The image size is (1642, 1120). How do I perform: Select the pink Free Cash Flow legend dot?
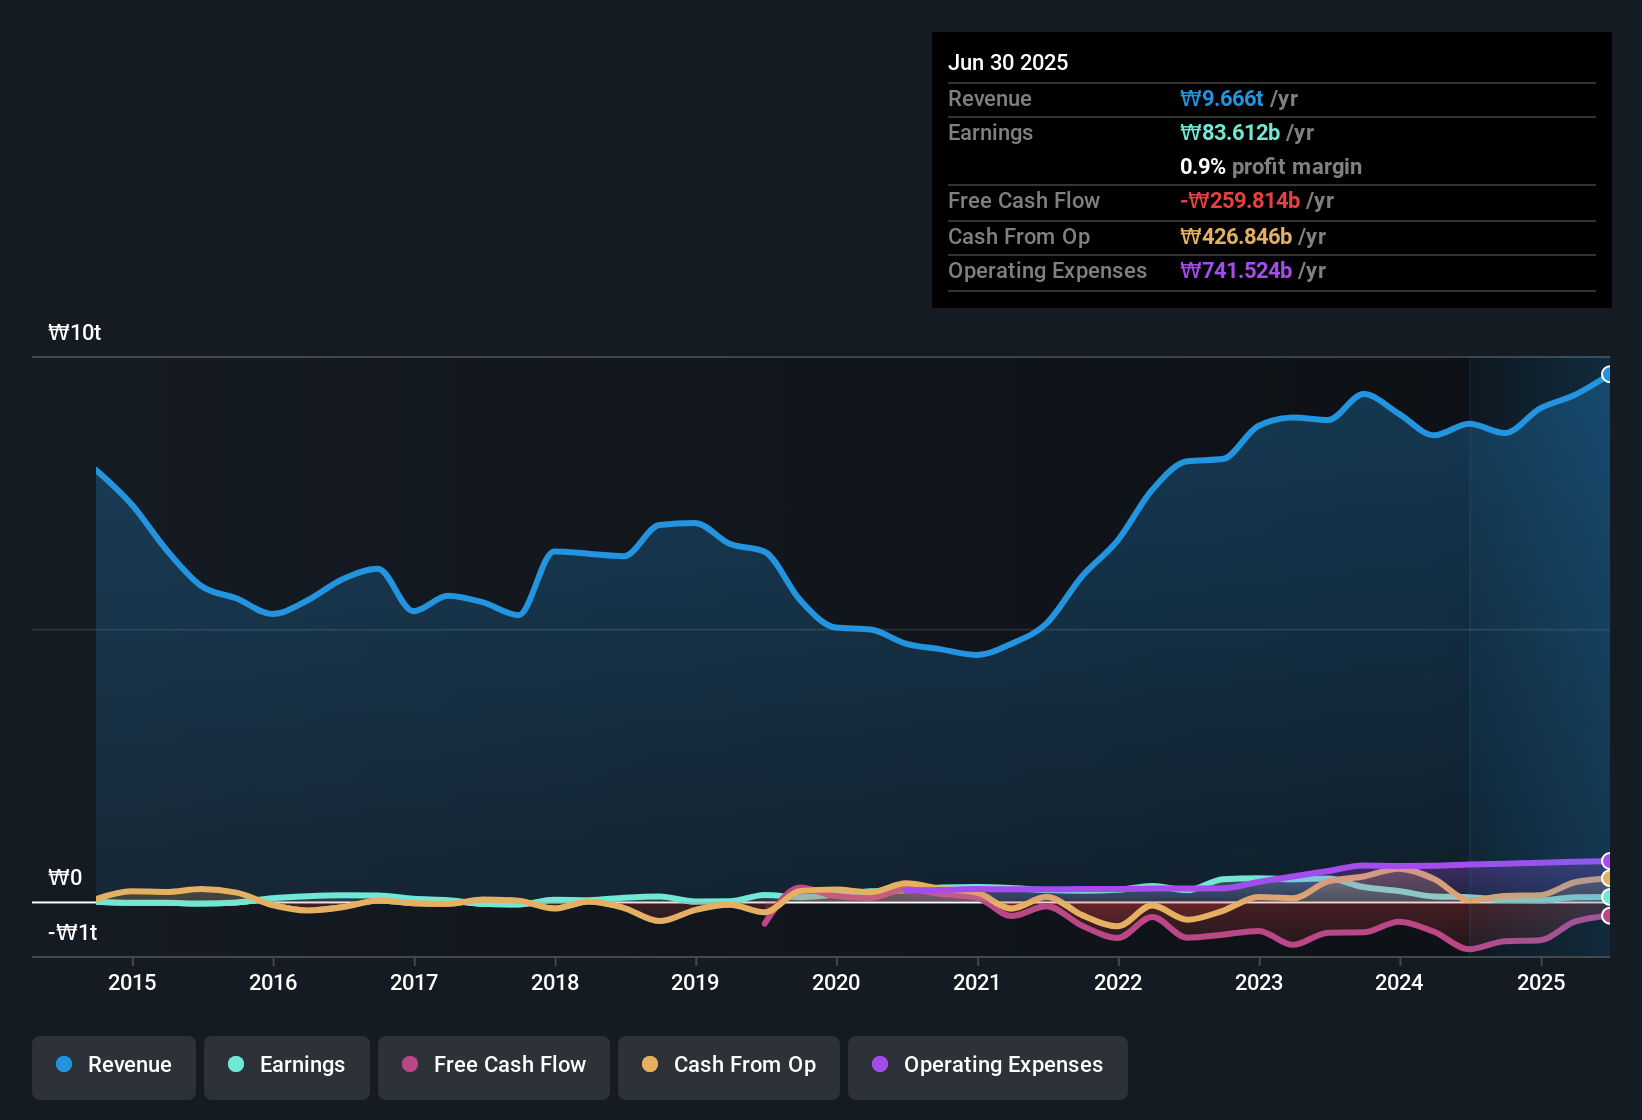point(409,1065)
